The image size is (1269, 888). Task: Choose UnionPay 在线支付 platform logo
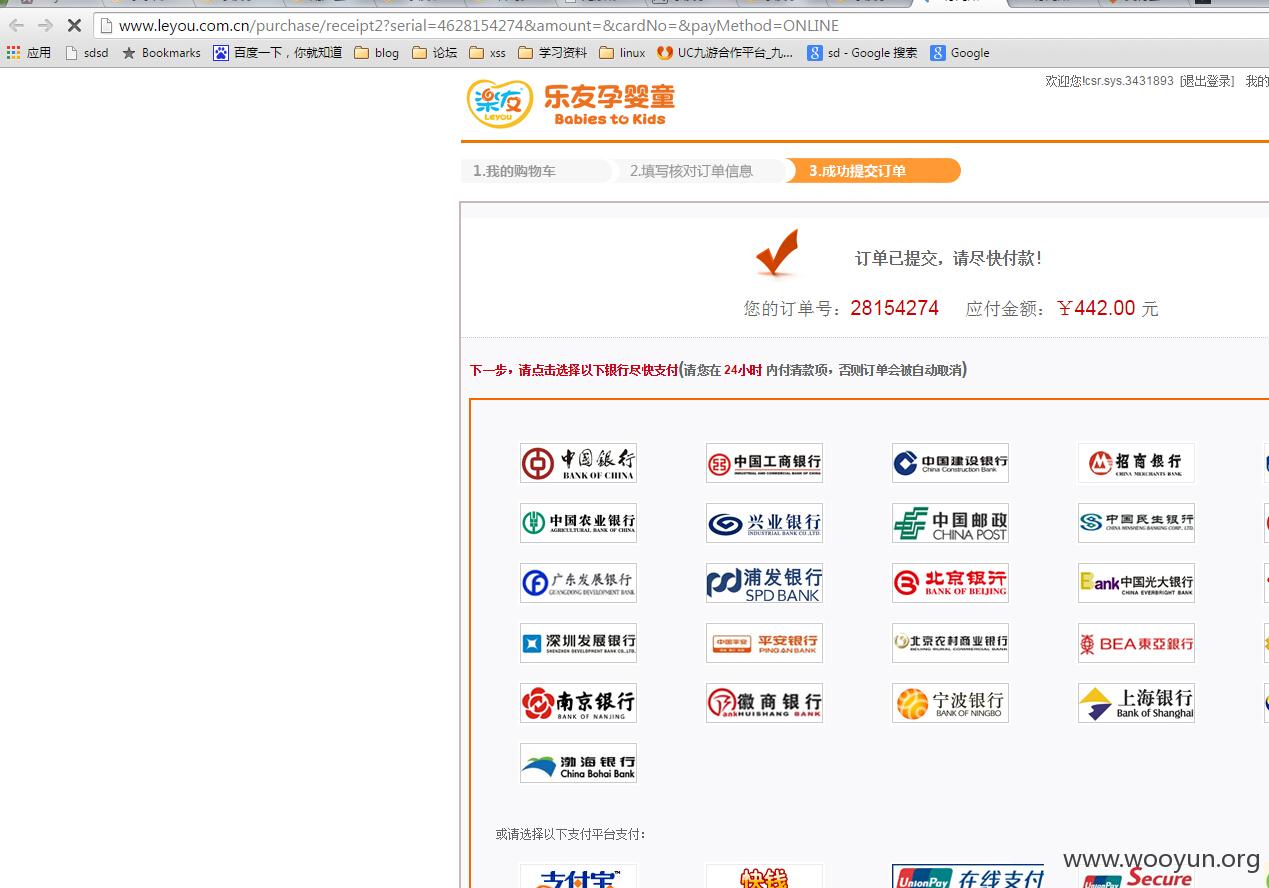(968, 877)
